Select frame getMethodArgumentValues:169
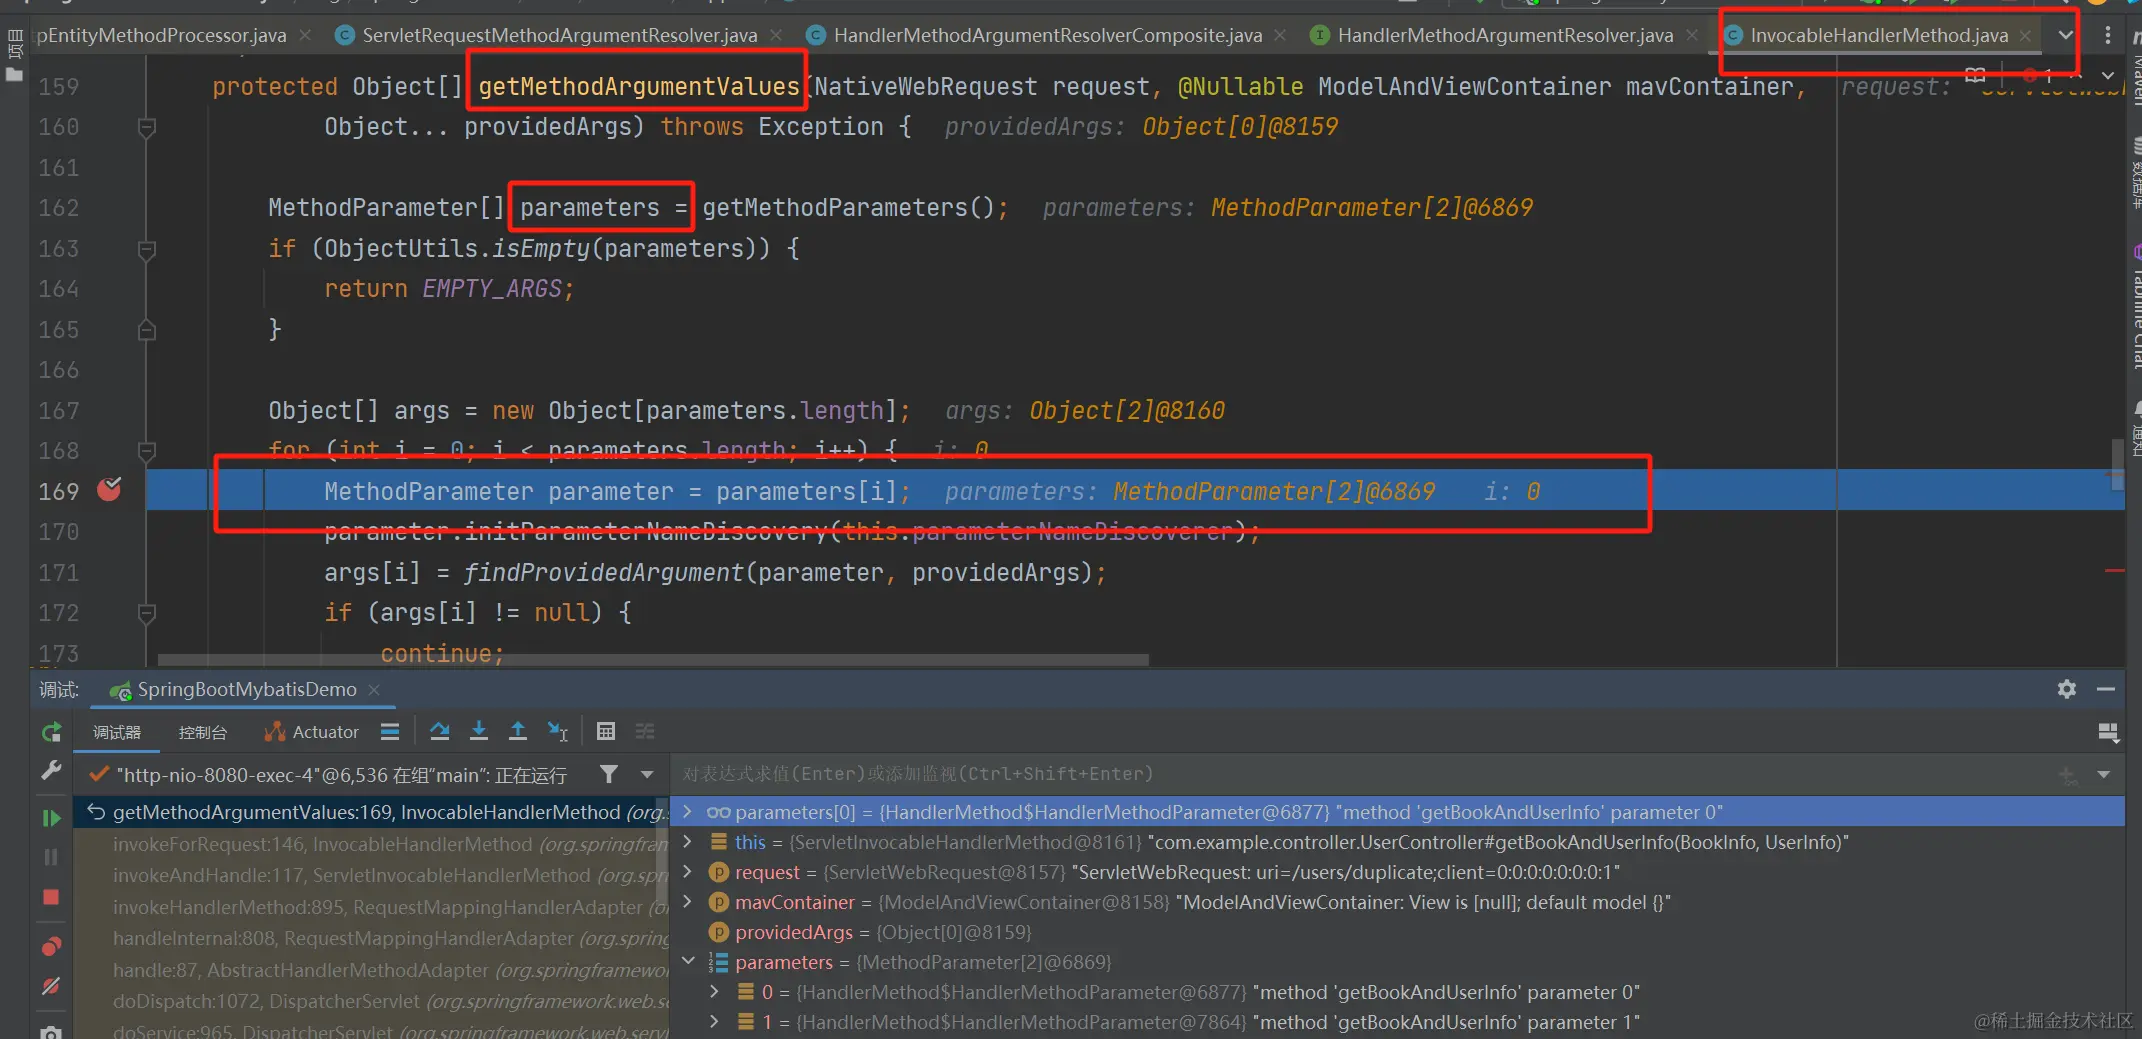This screenshot has height=1039, width=2142. pos(370,812)
